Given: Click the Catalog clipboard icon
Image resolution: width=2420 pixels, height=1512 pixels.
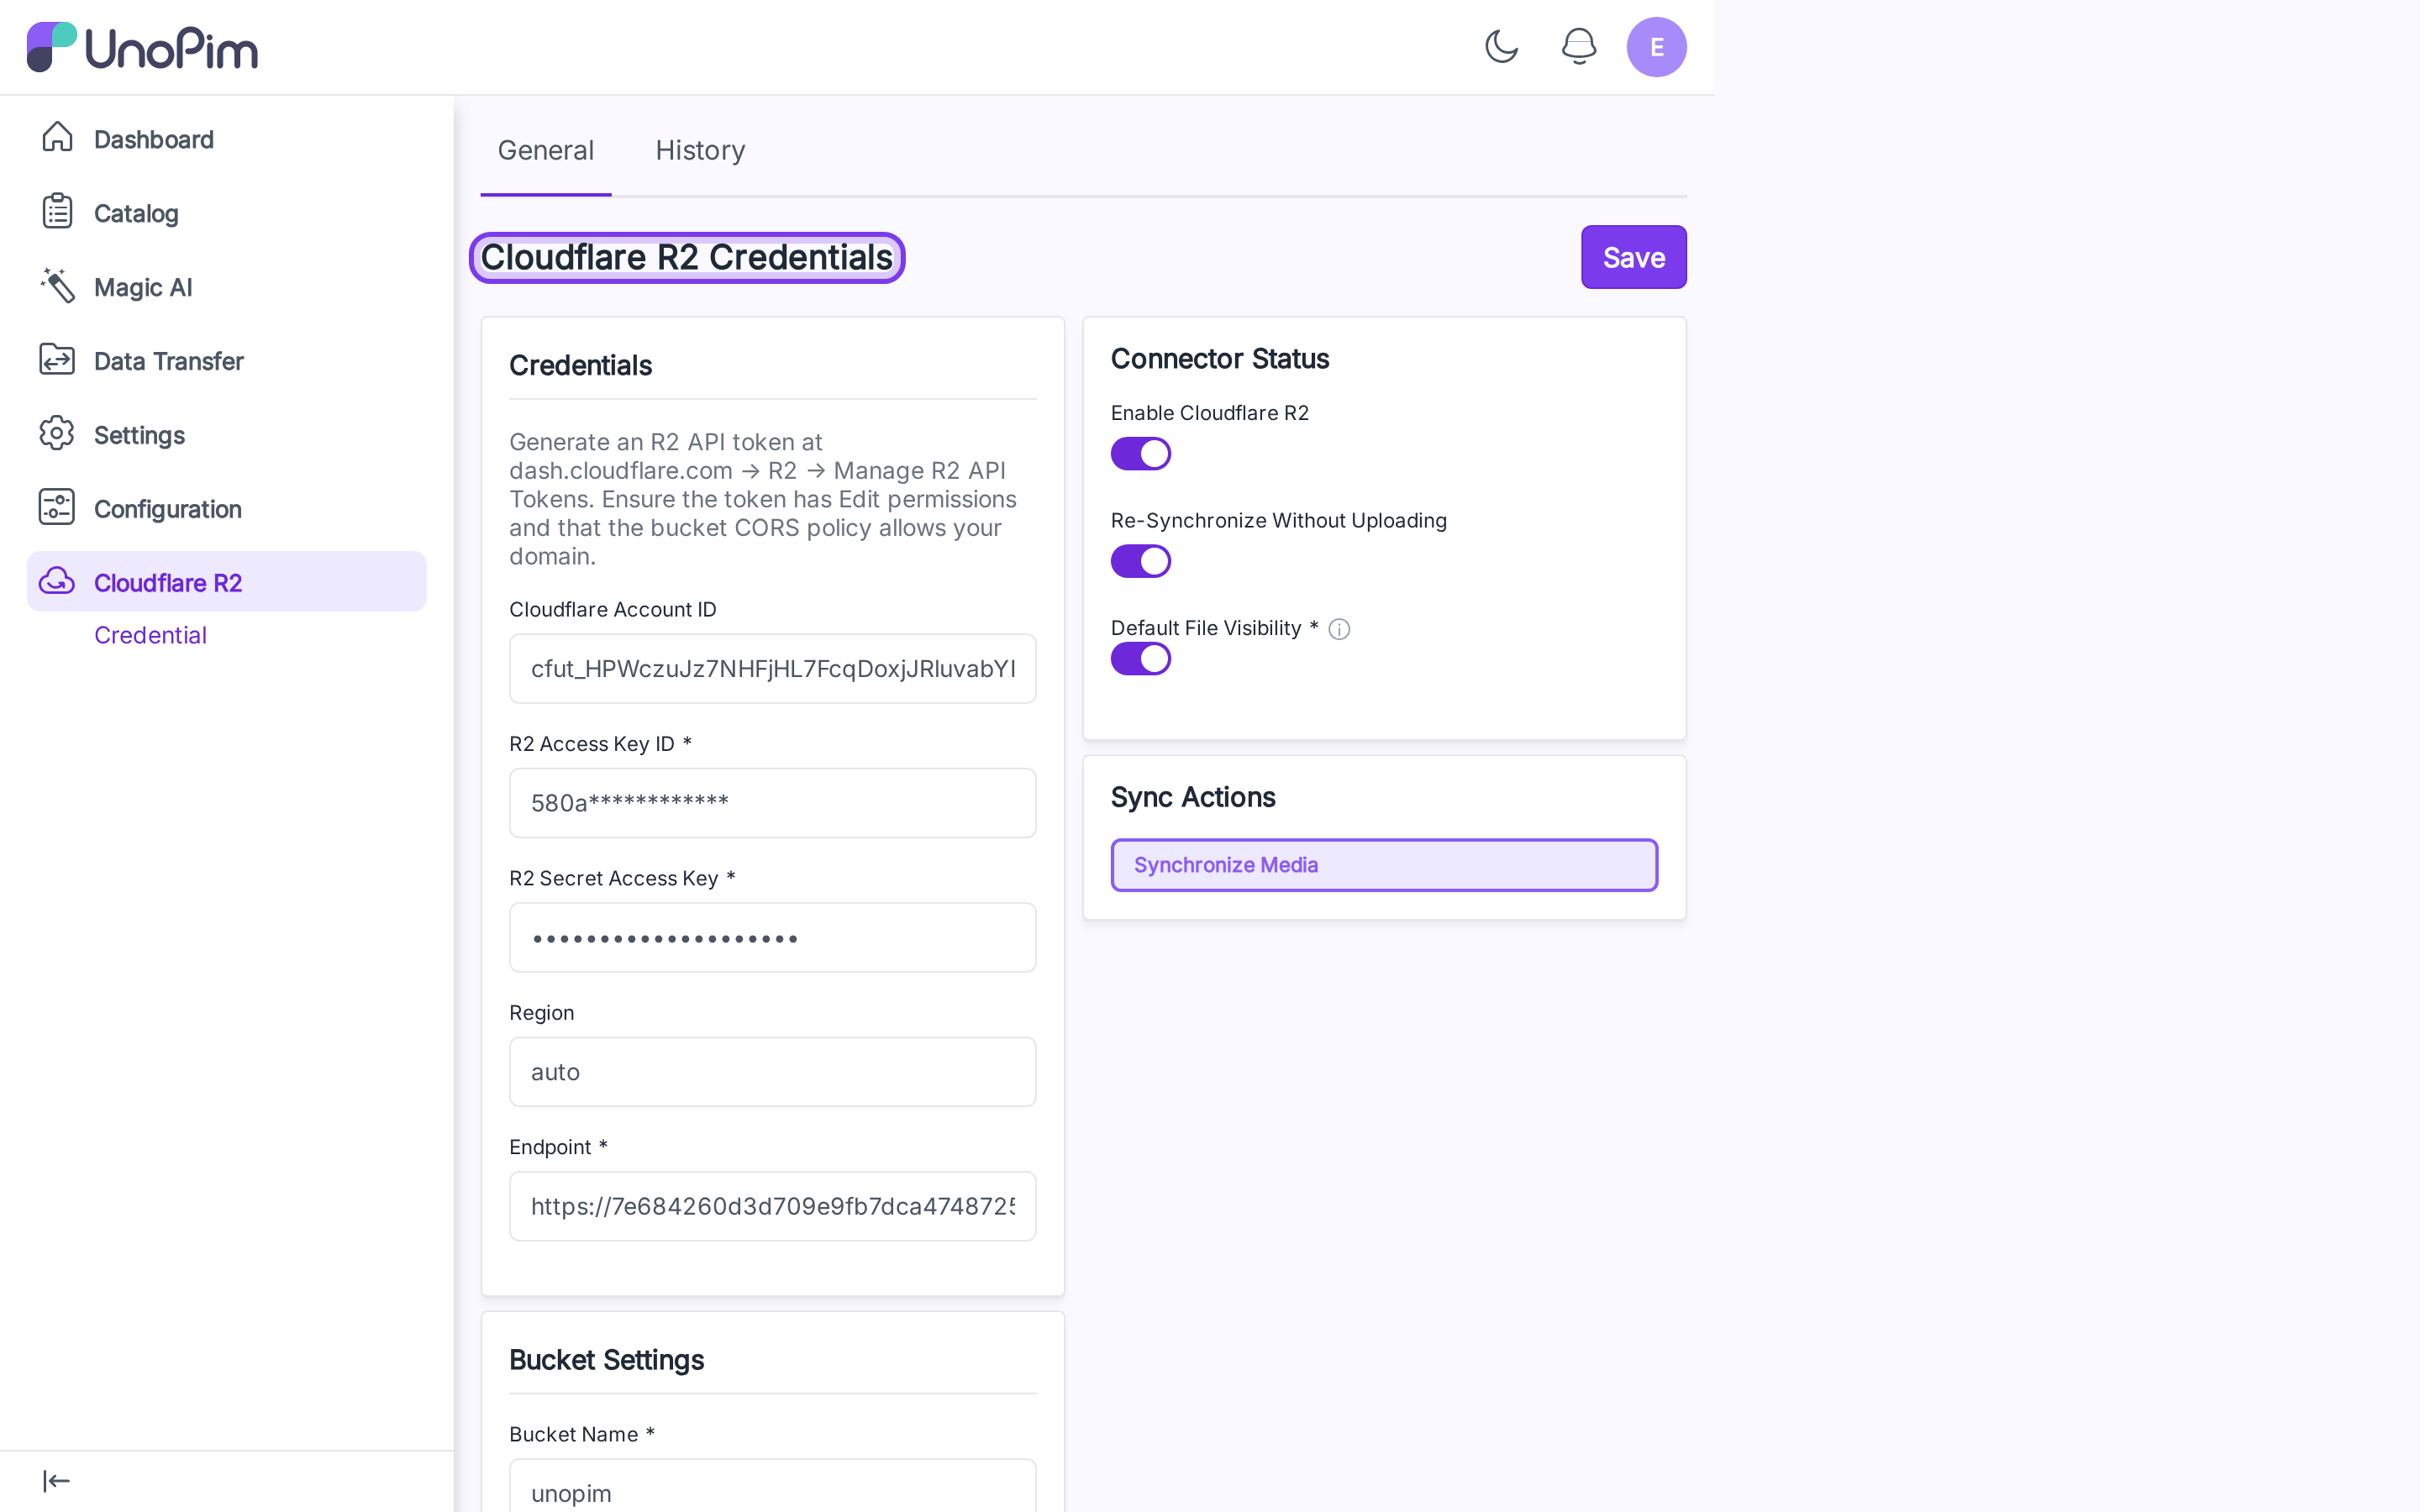Looking at the screenshot, I should pyautogui.click(x=57, y=212).
